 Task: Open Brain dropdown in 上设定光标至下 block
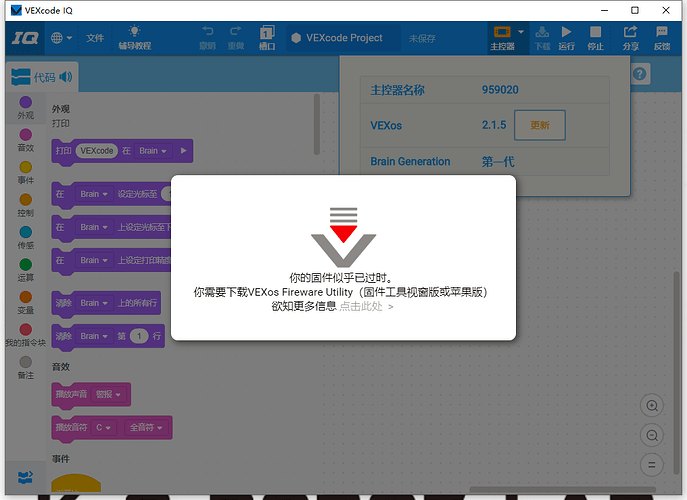click(93, 227)
